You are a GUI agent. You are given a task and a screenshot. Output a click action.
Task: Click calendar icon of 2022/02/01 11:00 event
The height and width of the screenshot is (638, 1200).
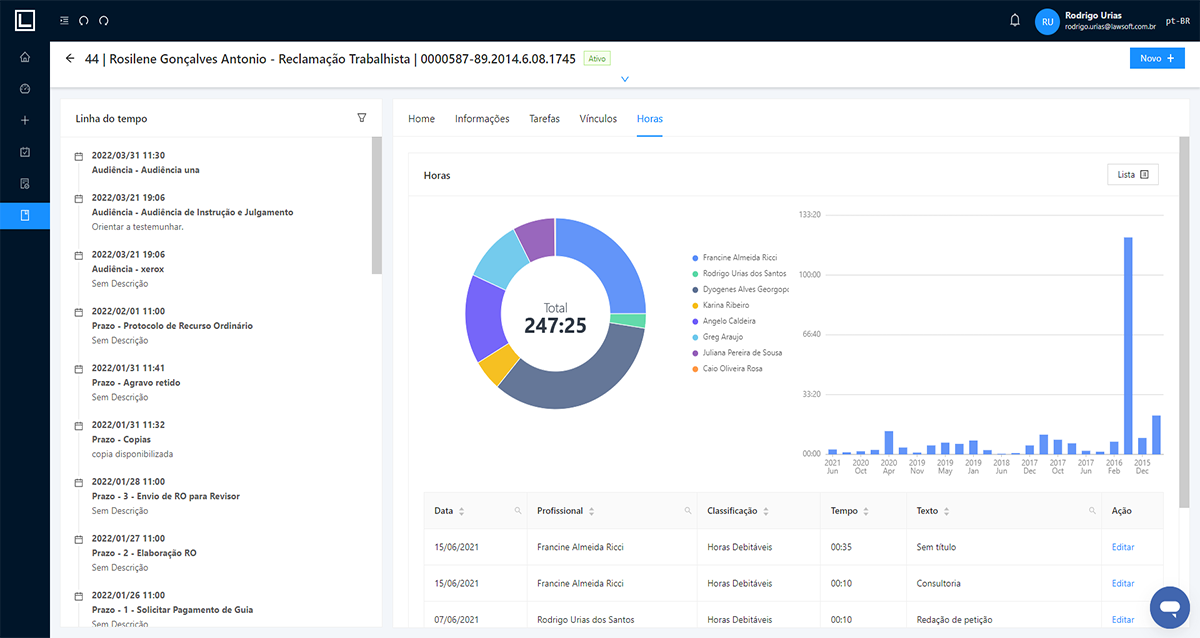click(79, 312)
